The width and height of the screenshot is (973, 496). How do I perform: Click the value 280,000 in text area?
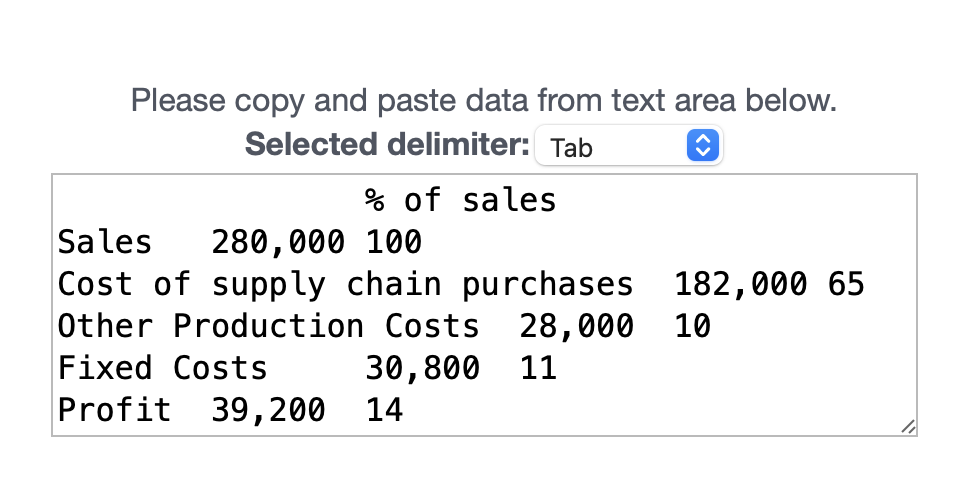pyautogui.click(x=278, y=242)
